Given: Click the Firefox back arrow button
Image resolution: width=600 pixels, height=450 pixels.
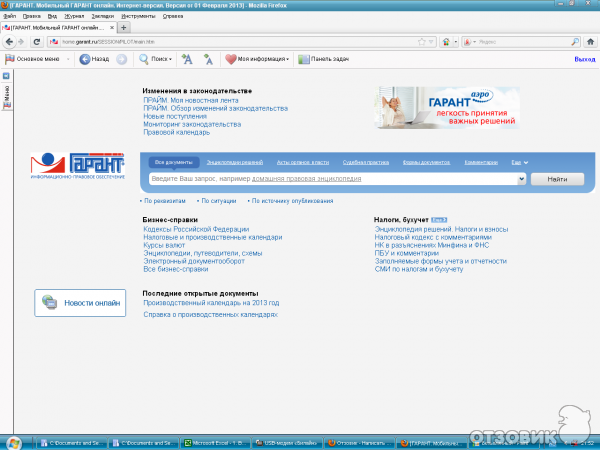Looking at the screenshot, I should click(x=9, y=42).
